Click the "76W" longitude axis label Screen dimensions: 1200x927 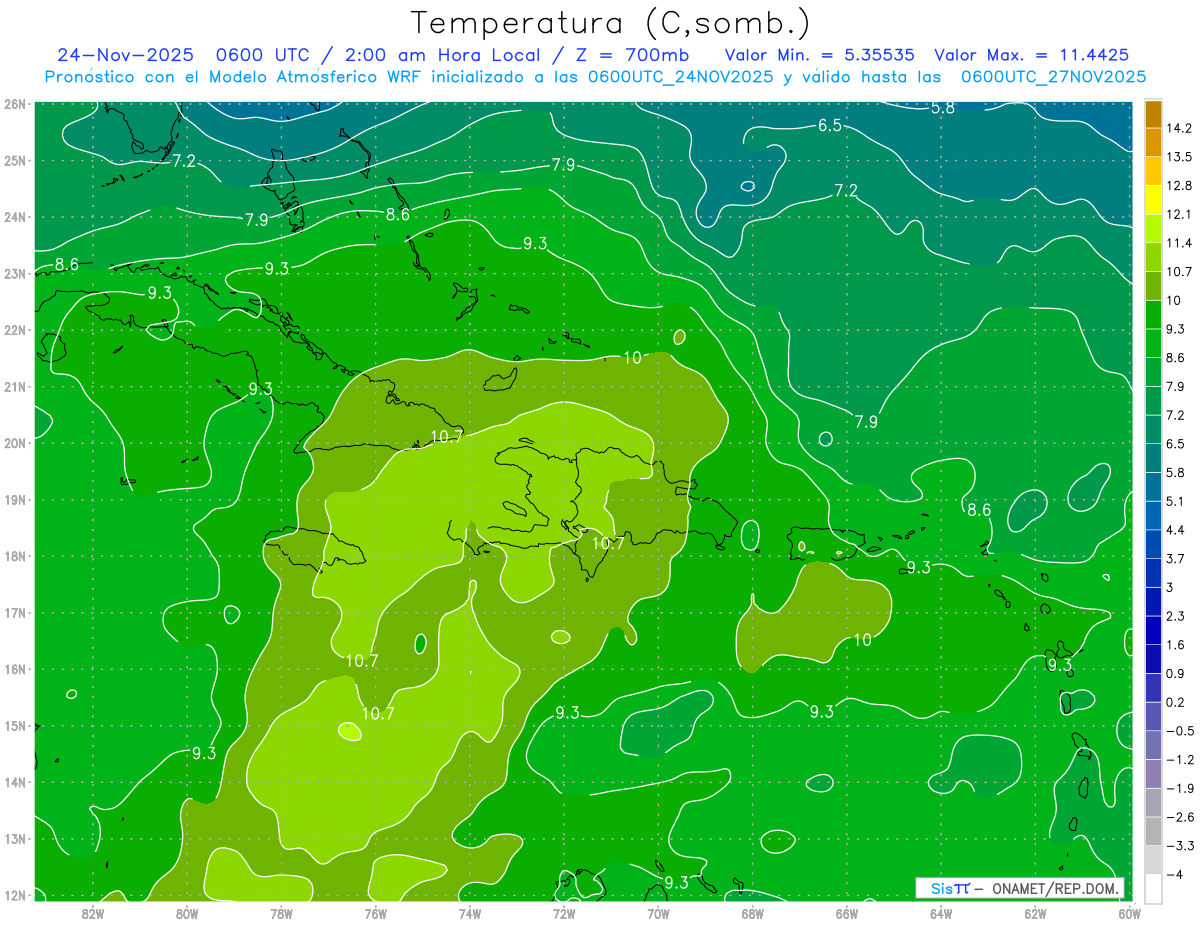[375, 913]
